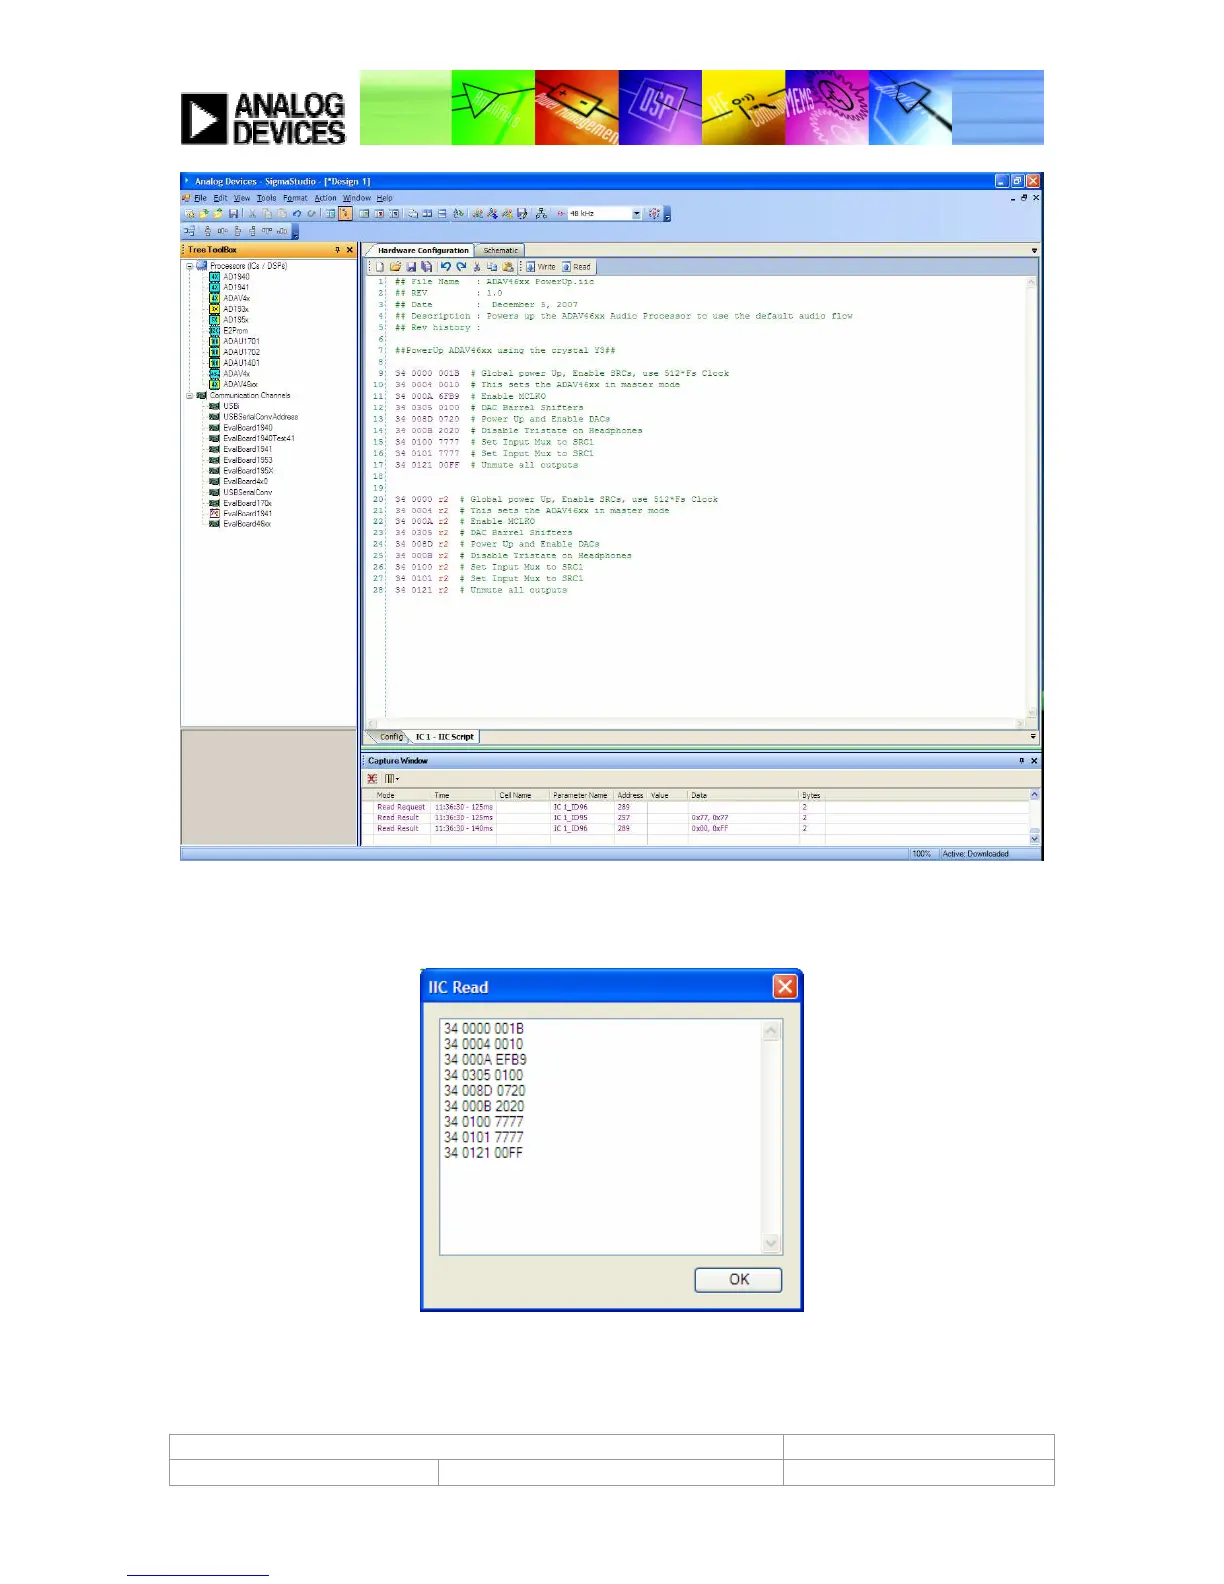Open the sample rate 48 kHz dropdown
This screenshot has height=1584, width=1224.
636,214
